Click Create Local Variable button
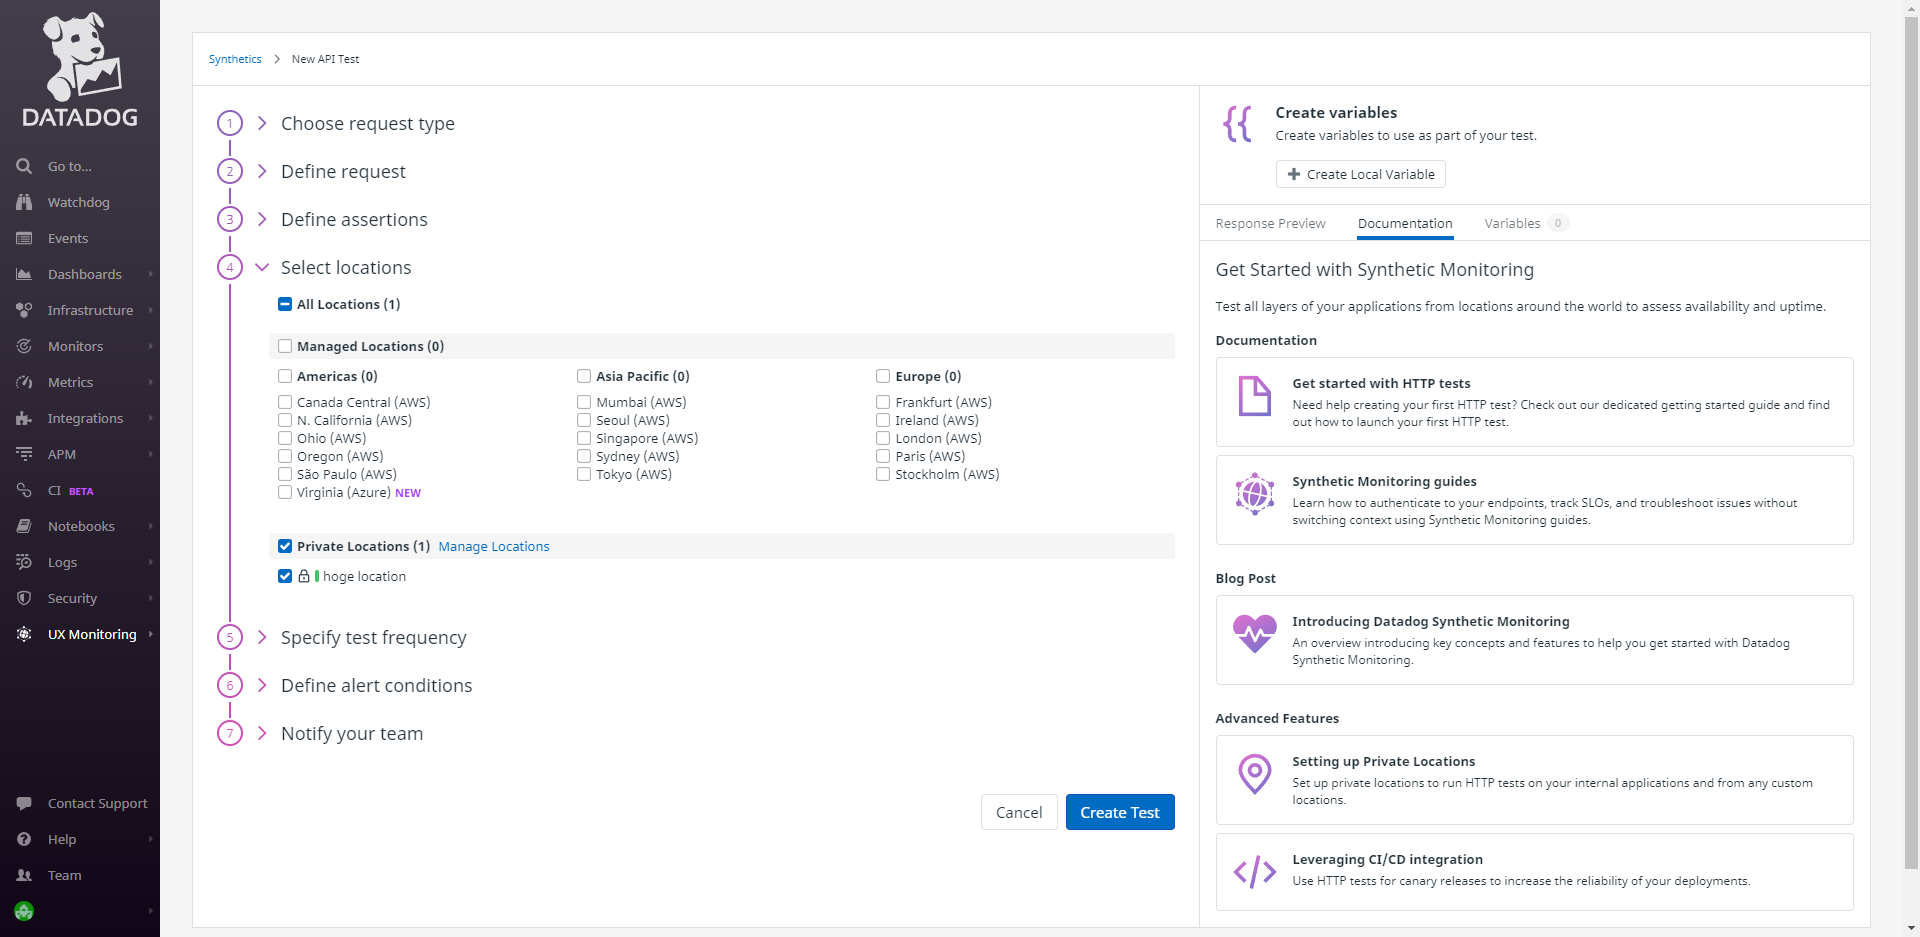 coord(1361,174)
